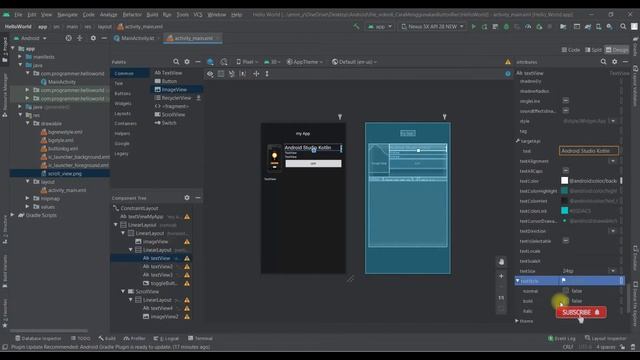This screenshot has width=640, height=360.
Task: Open the Pixel device preview dropdown
Action: [x=247, y=62]
